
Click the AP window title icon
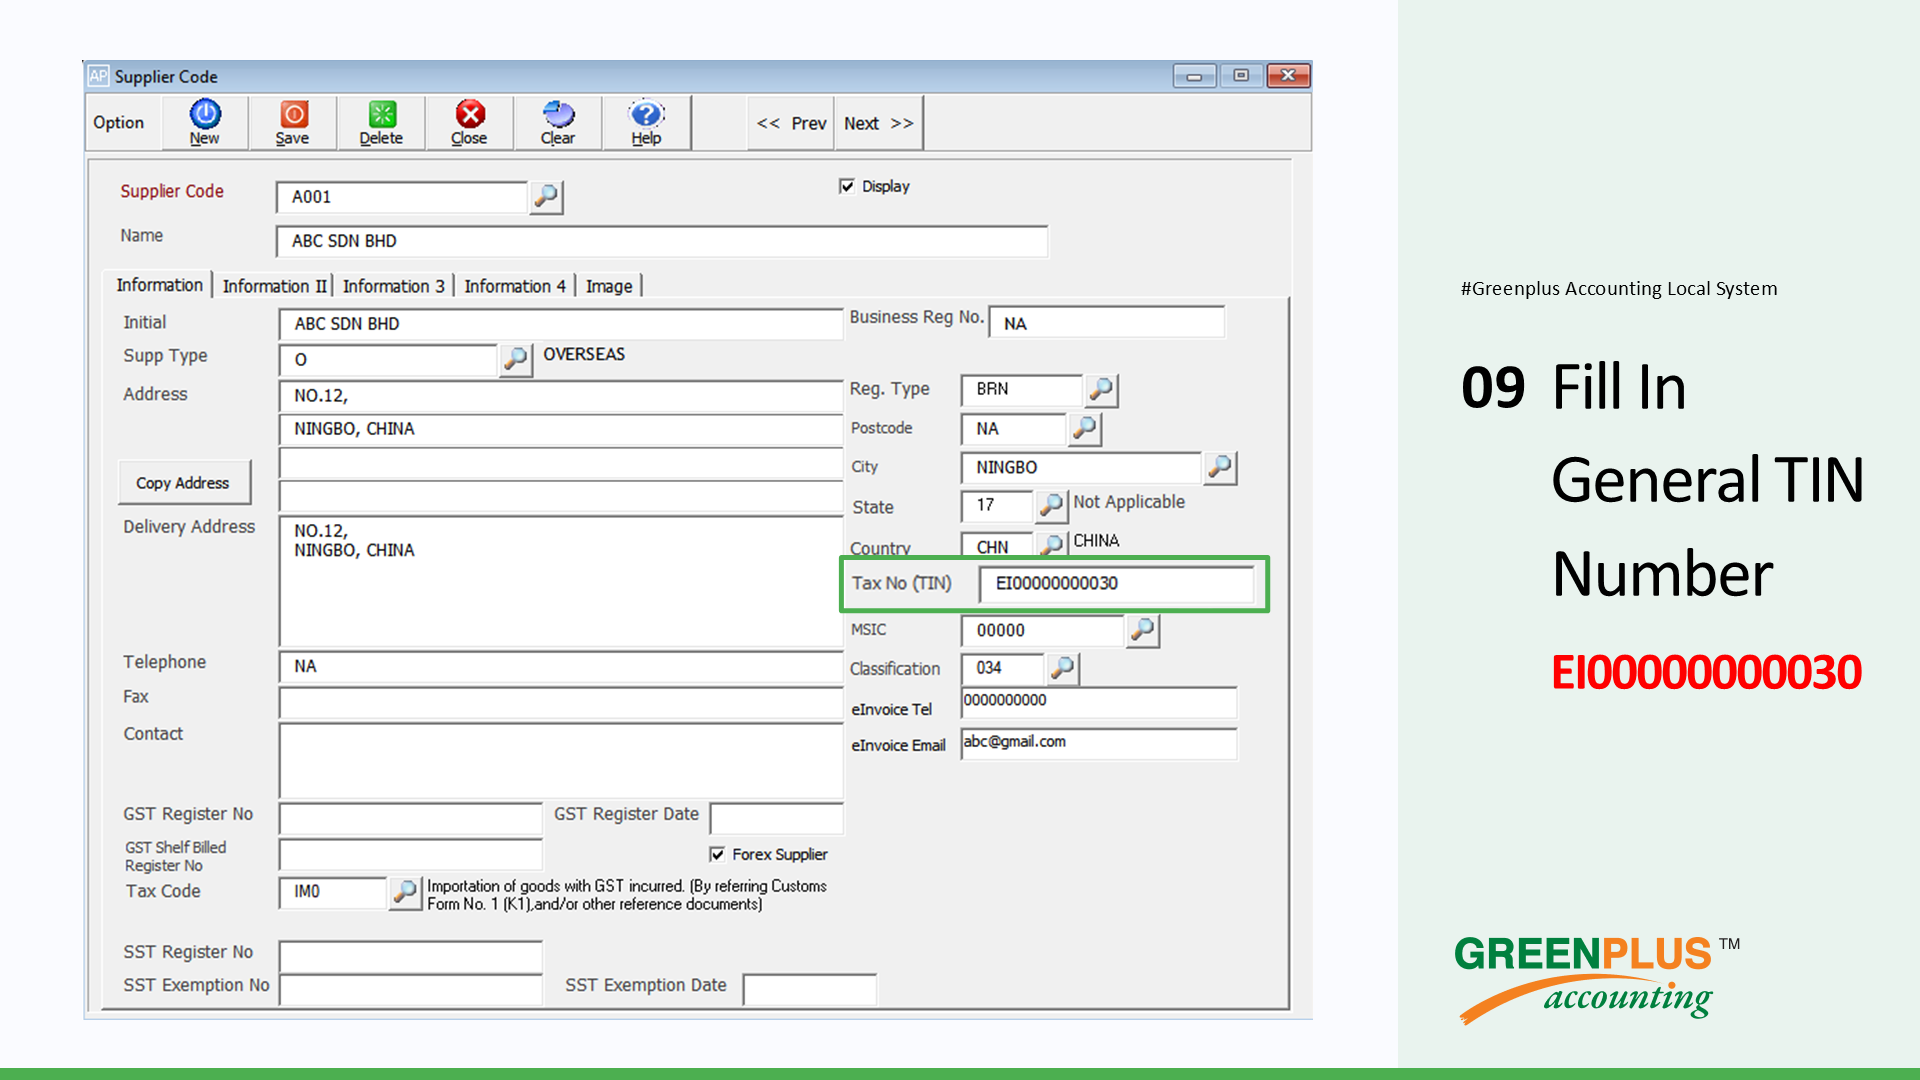[98, 76]
